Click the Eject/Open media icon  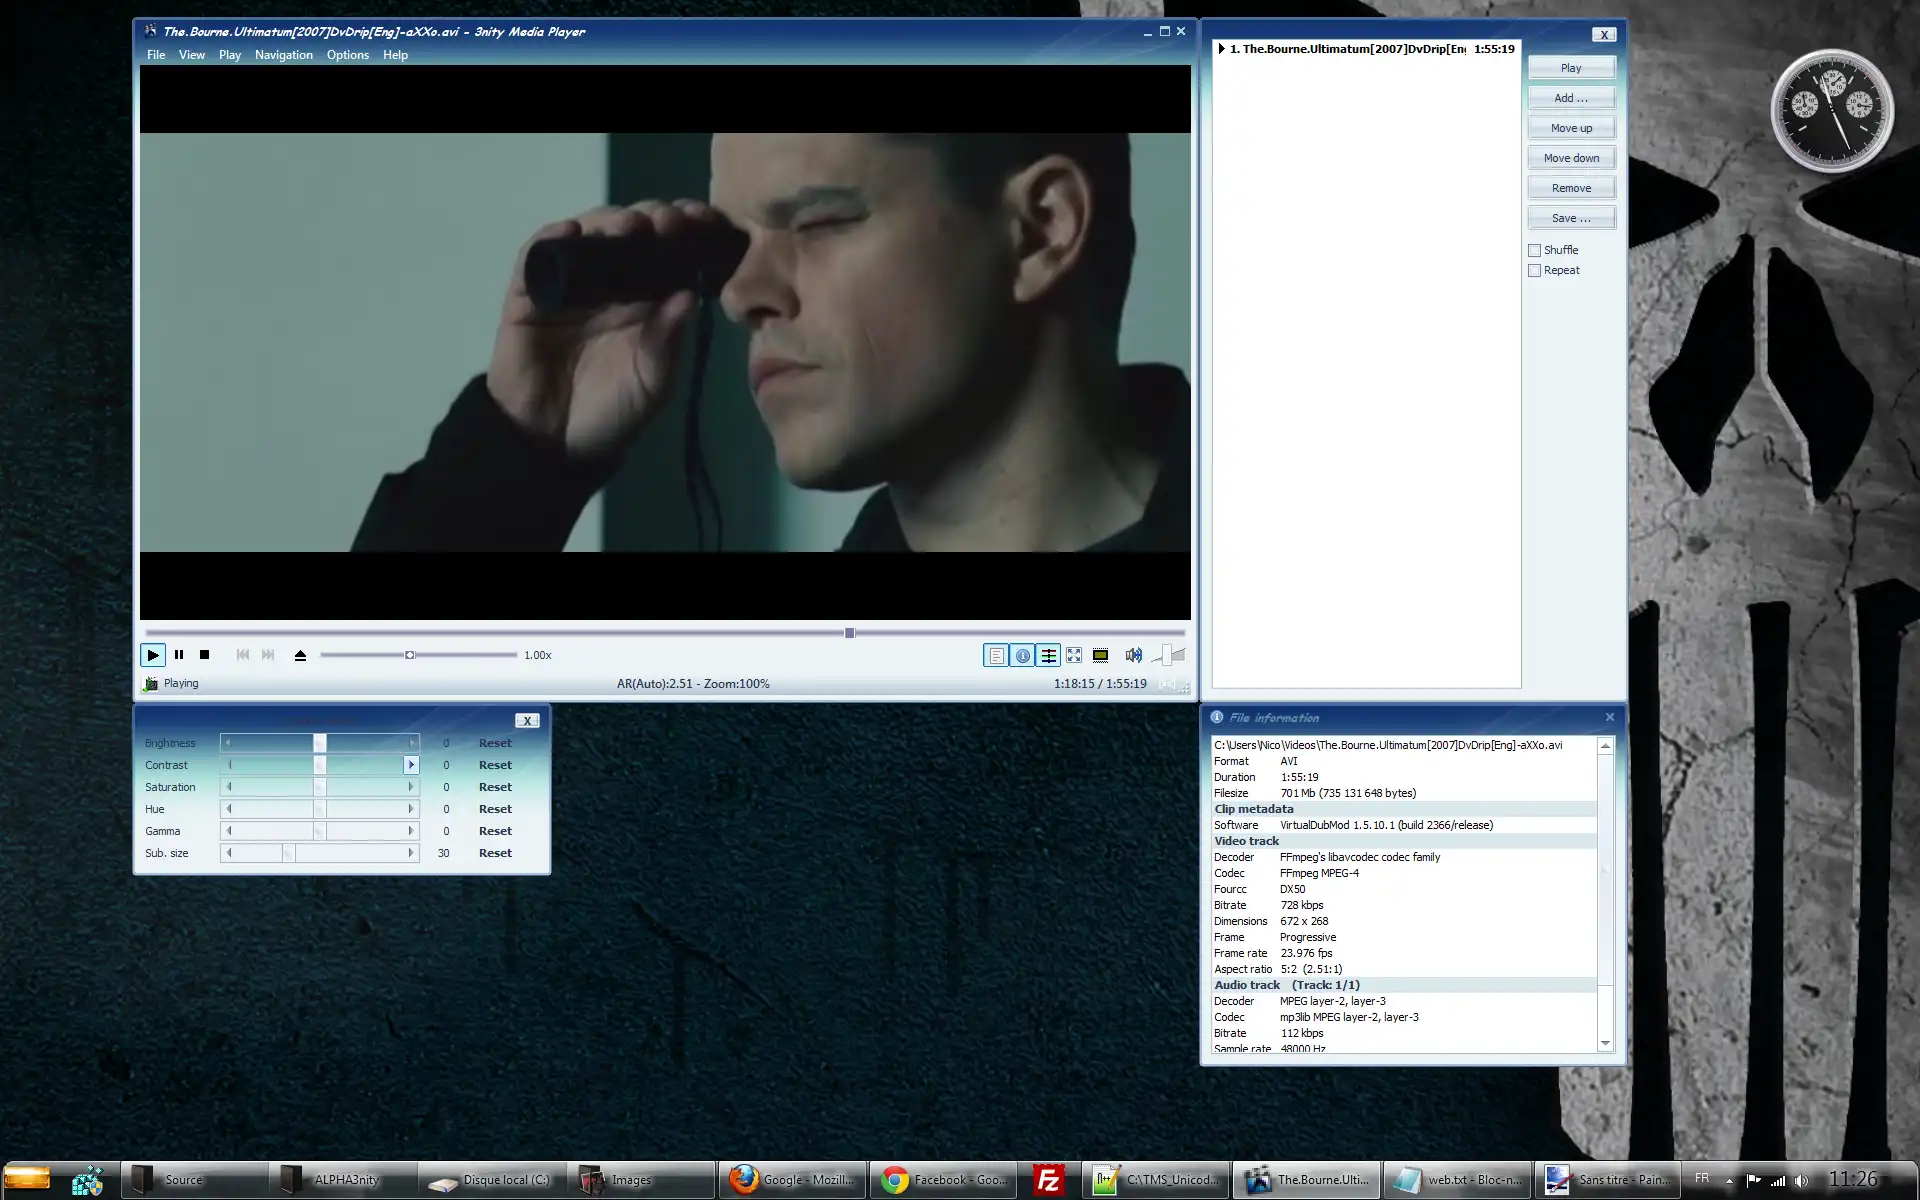(x=300, y=654)
